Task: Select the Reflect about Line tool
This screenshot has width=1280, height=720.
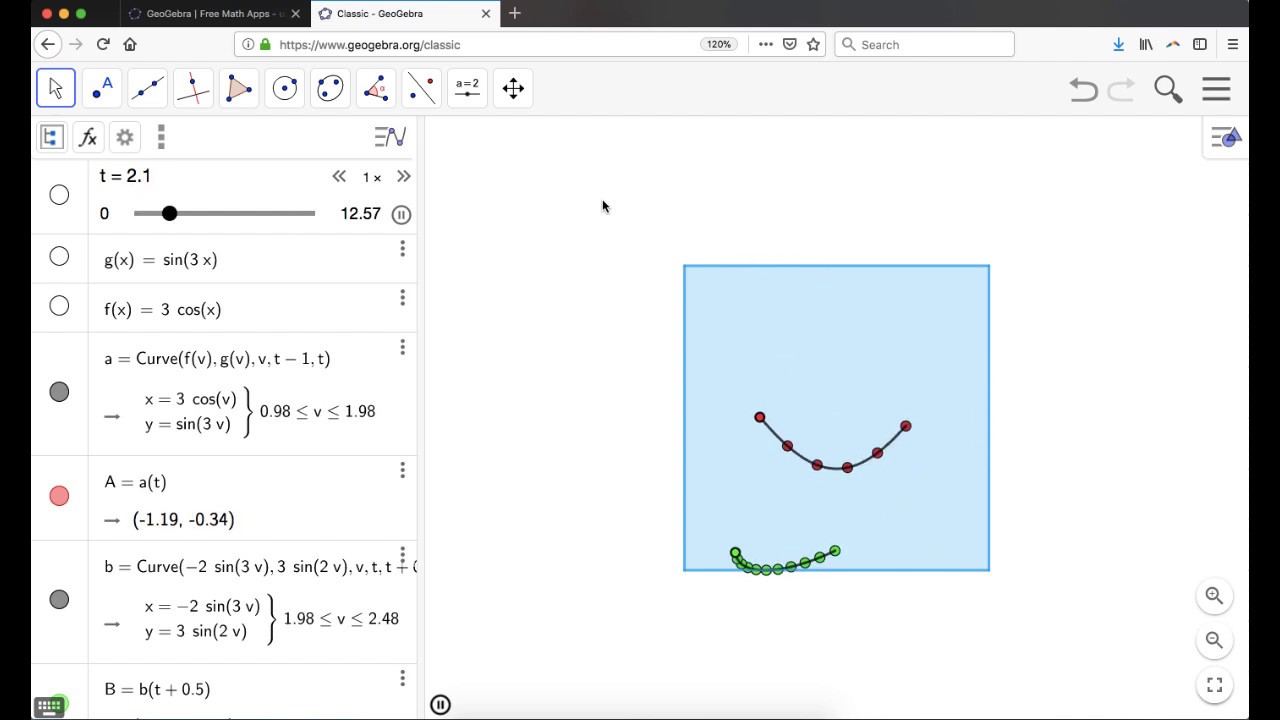Action: 422,88
